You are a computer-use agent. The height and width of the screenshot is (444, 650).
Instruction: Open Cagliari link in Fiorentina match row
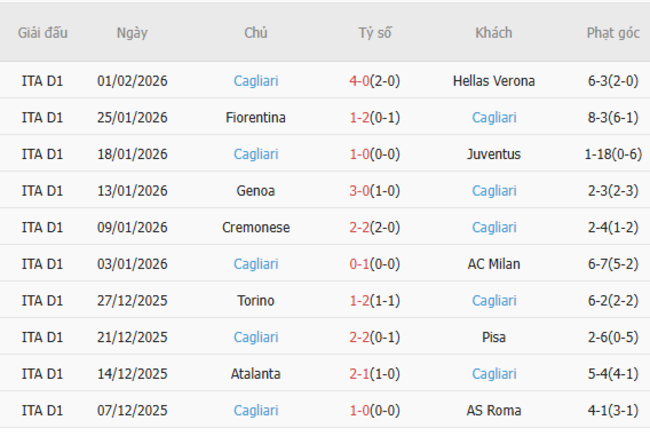[494, 118]
